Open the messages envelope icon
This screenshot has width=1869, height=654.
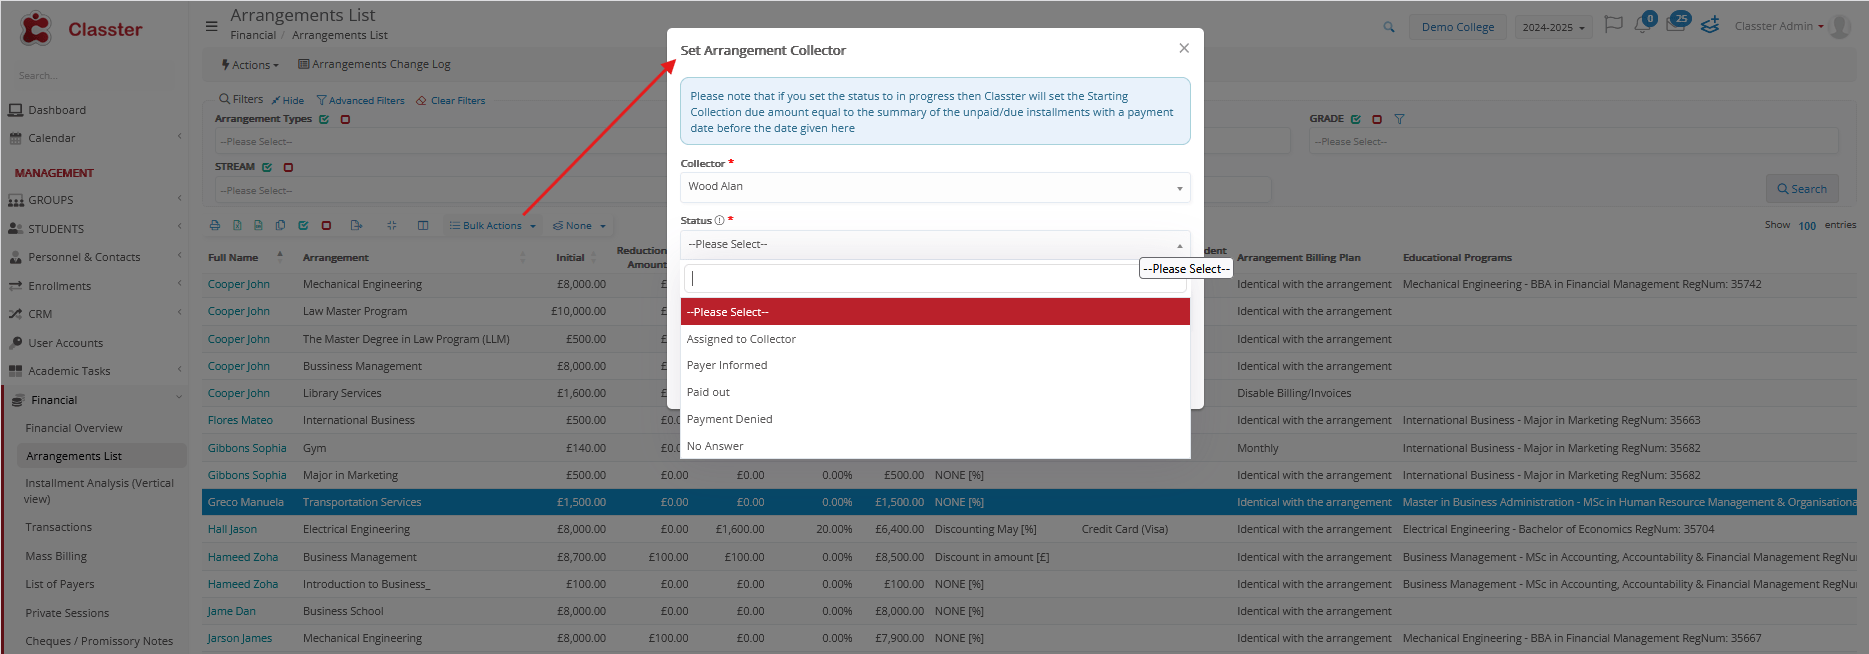tap(1675, 25)
